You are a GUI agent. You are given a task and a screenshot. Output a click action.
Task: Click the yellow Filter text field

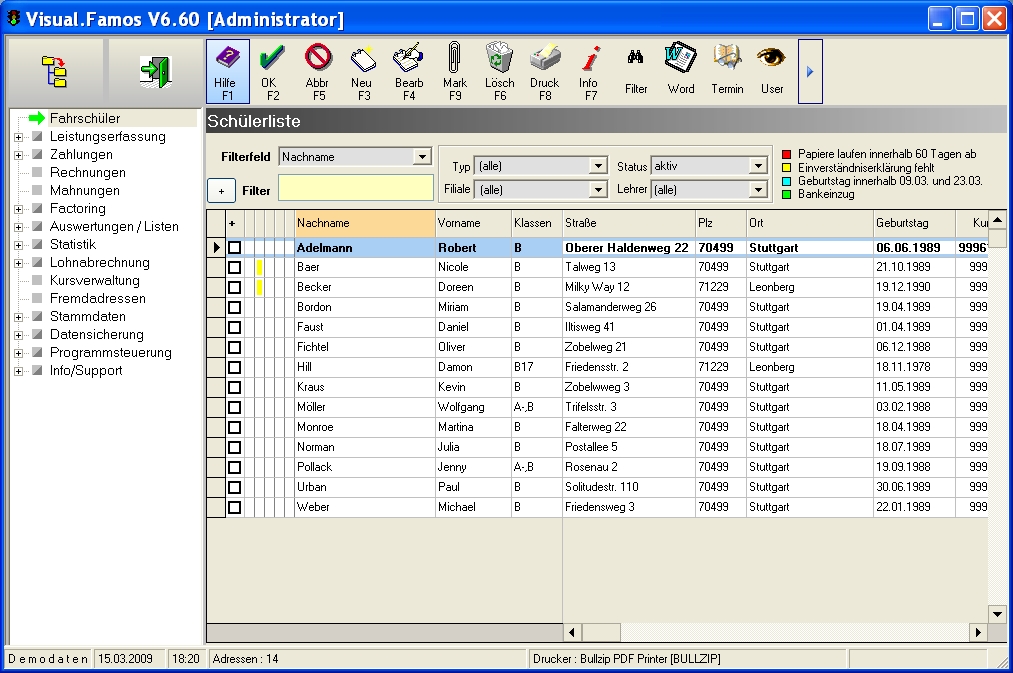[355, 188]
